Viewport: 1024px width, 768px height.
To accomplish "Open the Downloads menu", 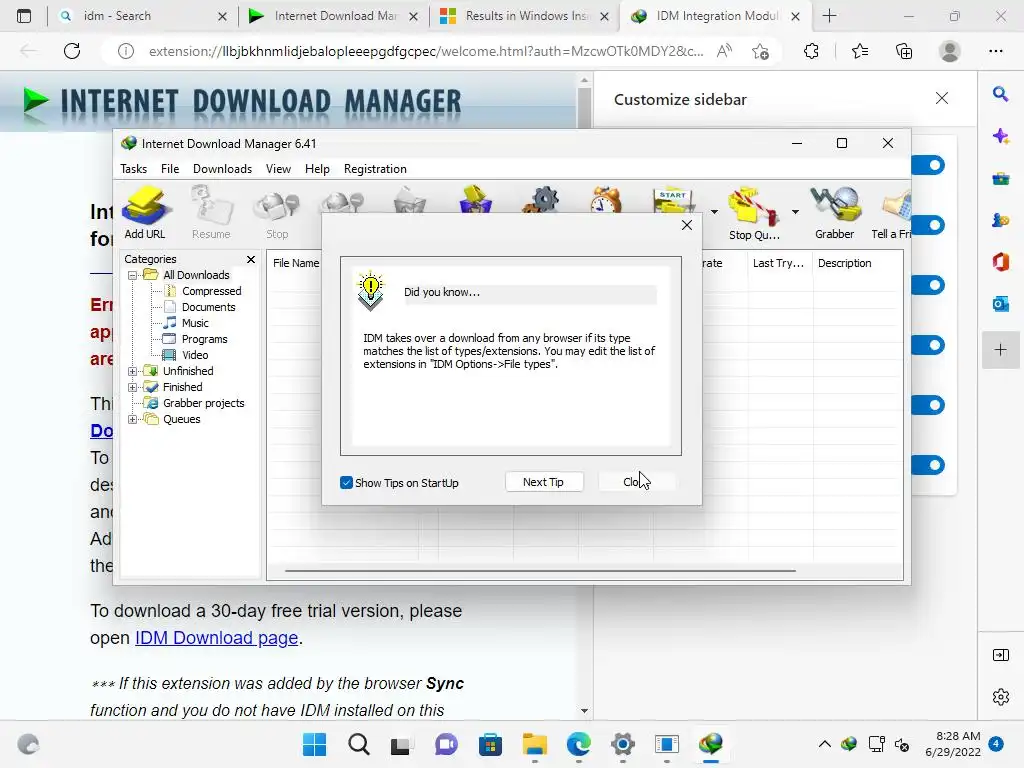I will 222,168.
